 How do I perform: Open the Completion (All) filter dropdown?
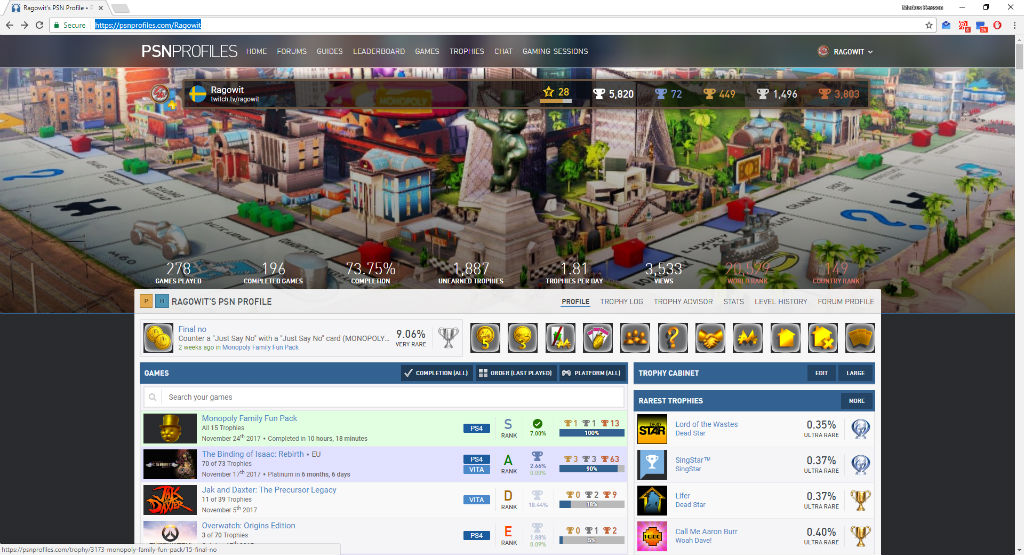[436, 373]
